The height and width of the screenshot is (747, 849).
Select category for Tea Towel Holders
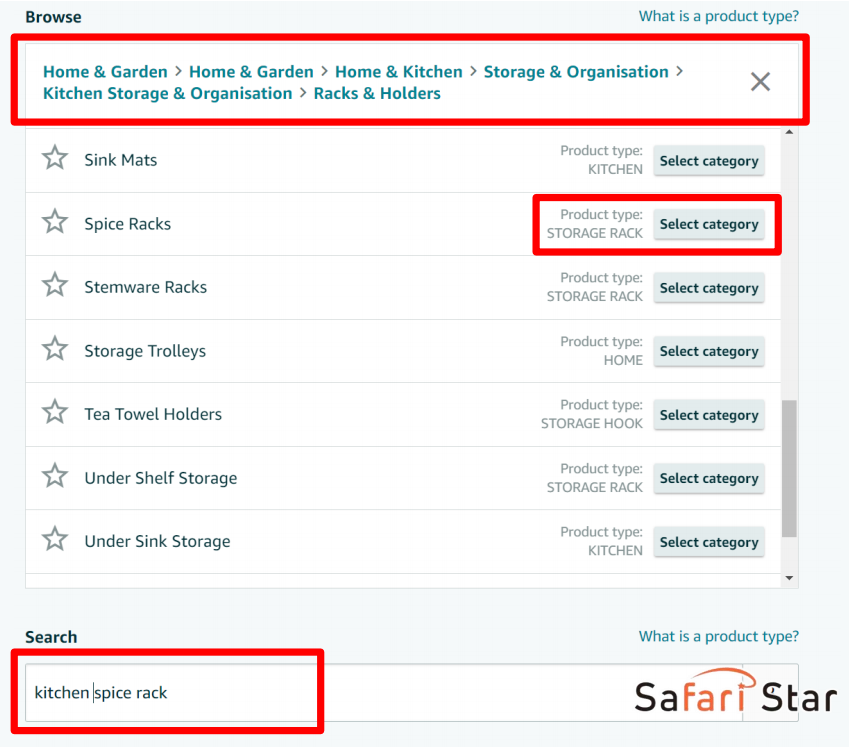pyautogui.click(x=709, y=415)
